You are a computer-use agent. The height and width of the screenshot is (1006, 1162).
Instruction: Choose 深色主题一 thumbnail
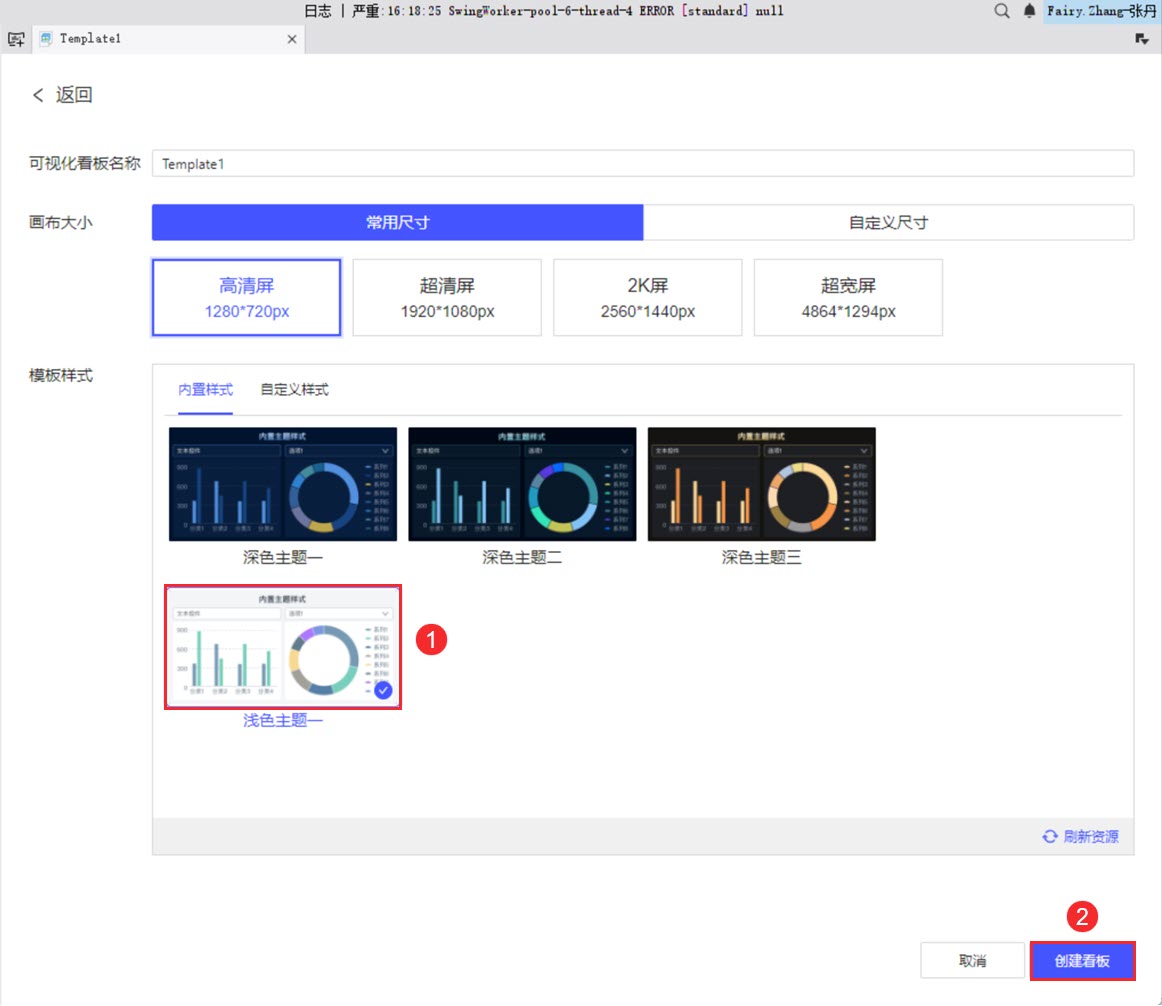(283, 484)
